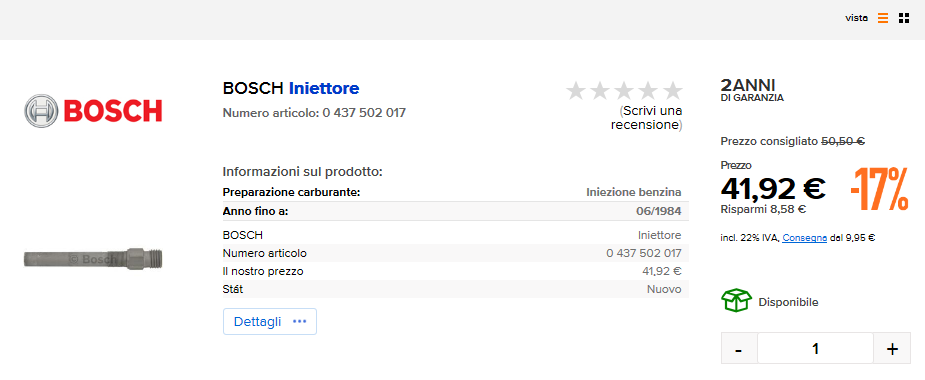Image resolution: width=925 pixels, height=380 pixels.
Task: Rate the product one star
Action: click(x=576, y=91)
